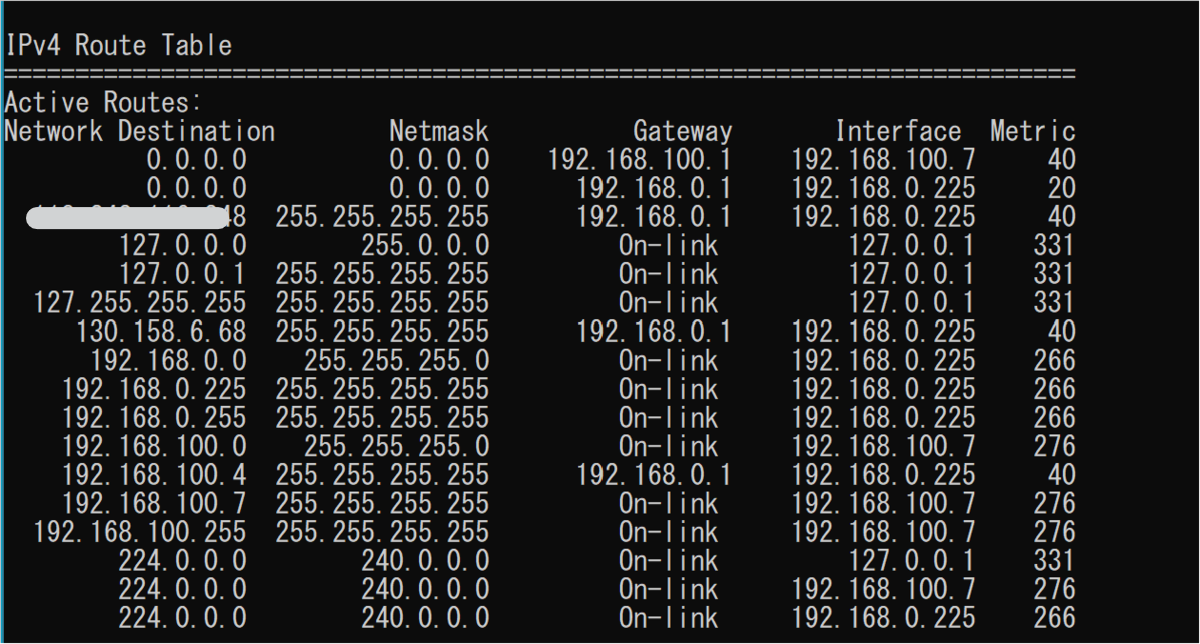Click destination 127.255.255.255
The image size is (1200, 644).
click(140, 302)
